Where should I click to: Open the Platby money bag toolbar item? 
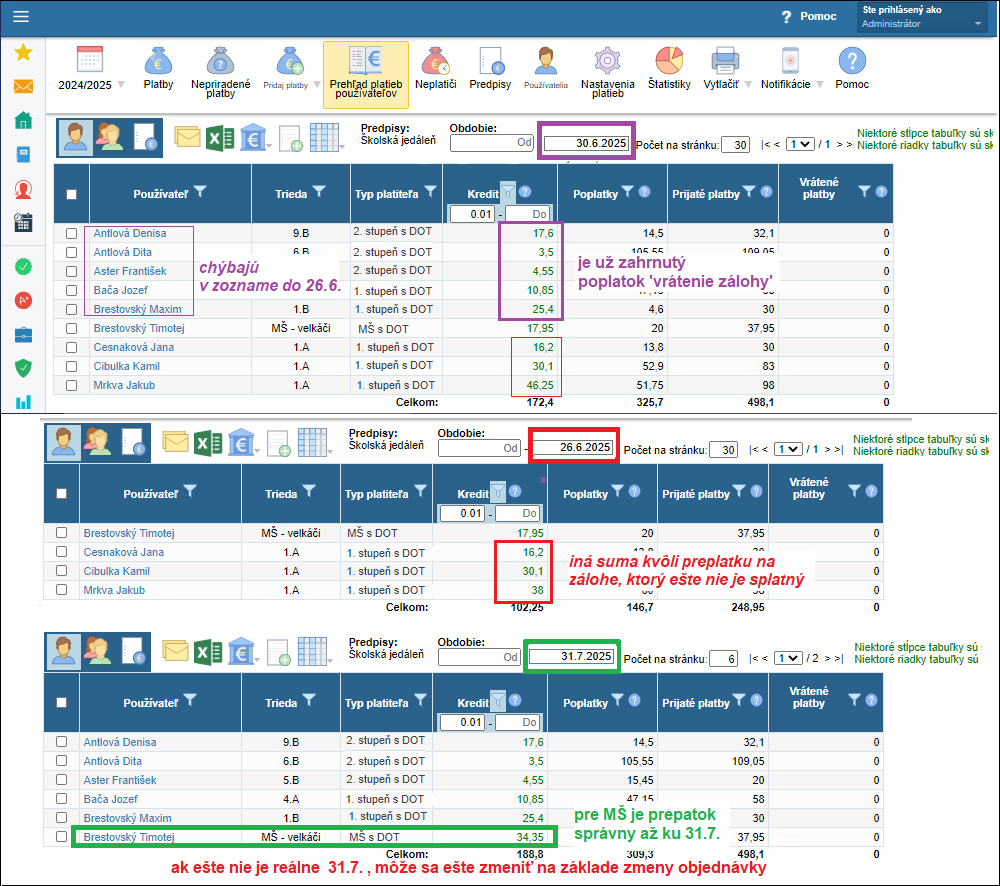point(158,68)
